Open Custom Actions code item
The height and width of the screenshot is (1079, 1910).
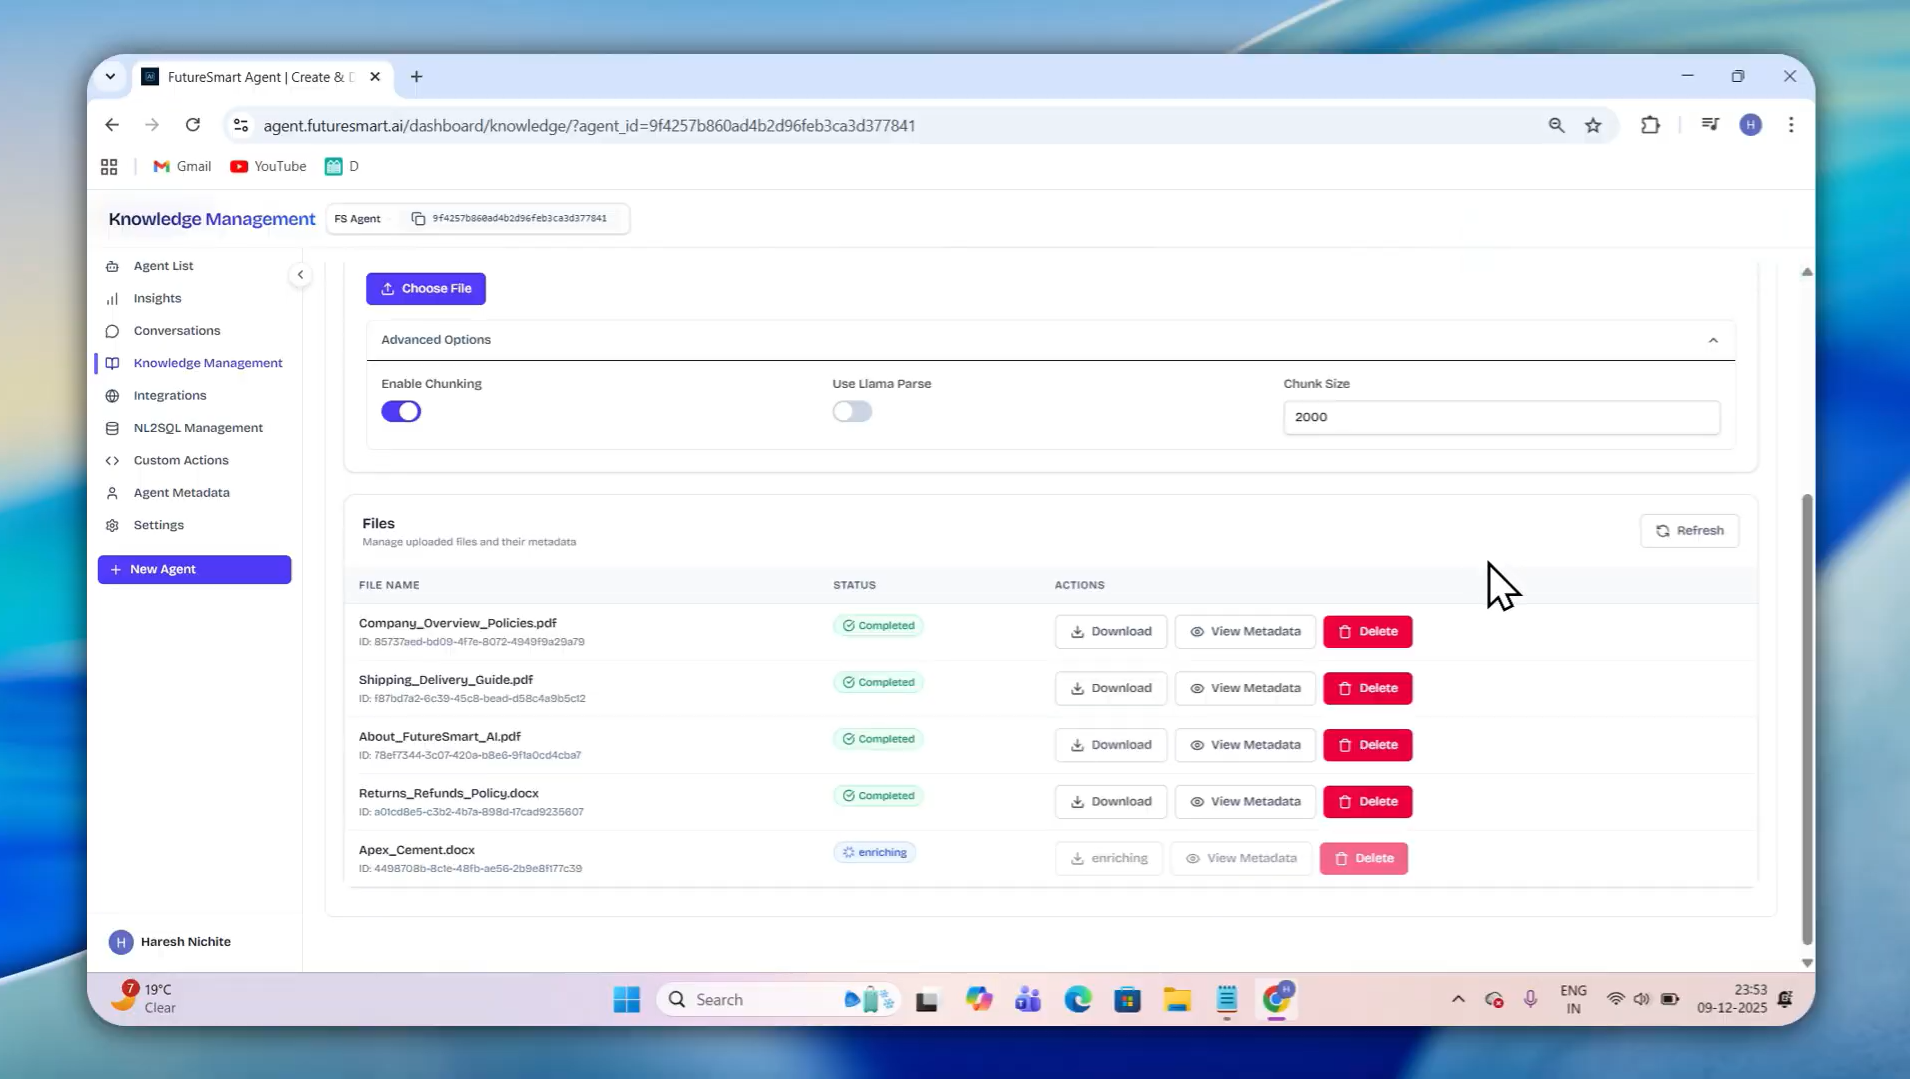click(x=181, y=460)
